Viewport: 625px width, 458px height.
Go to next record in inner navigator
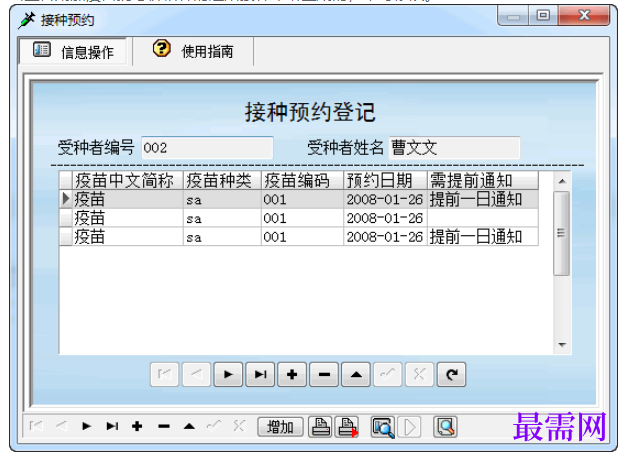tap(228, 374)
